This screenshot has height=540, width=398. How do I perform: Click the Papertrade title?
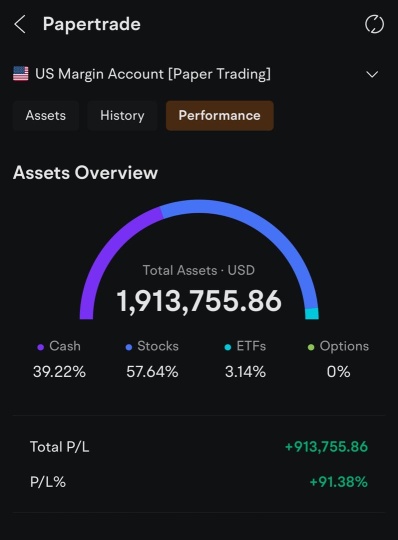[x=92, y=24]
